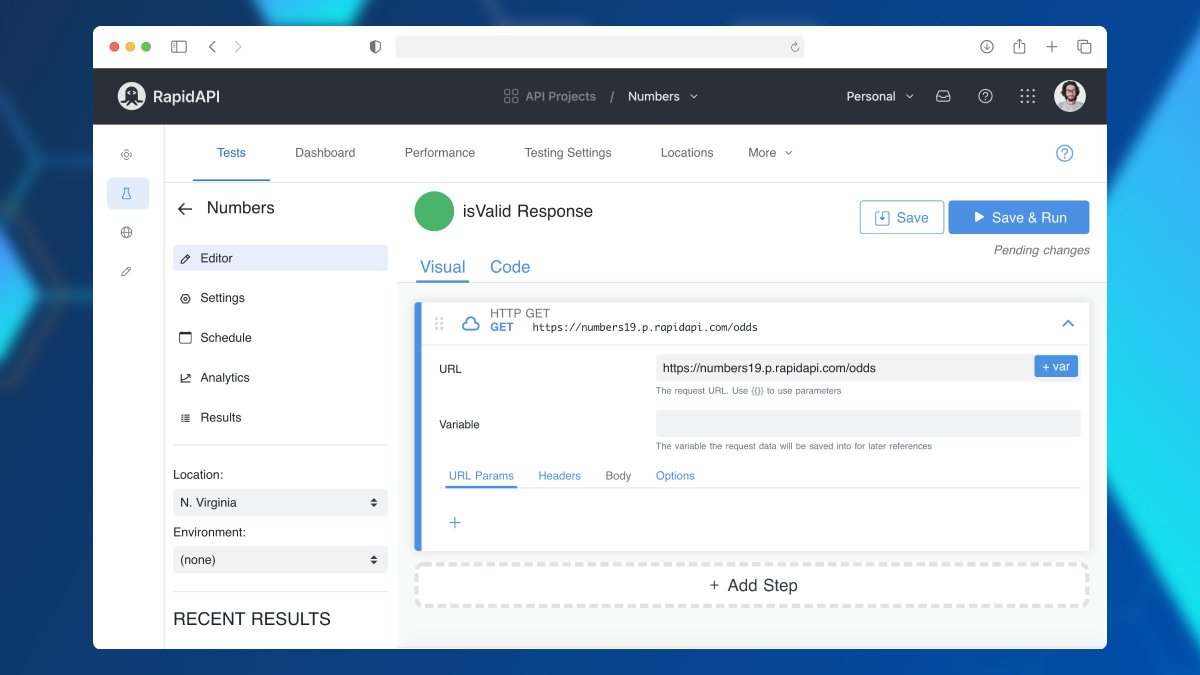1200x675 pixels.
Task: Click the privacy shield icon in the browser toolbar
Action: pyautogui.click(x=374, y=46)
